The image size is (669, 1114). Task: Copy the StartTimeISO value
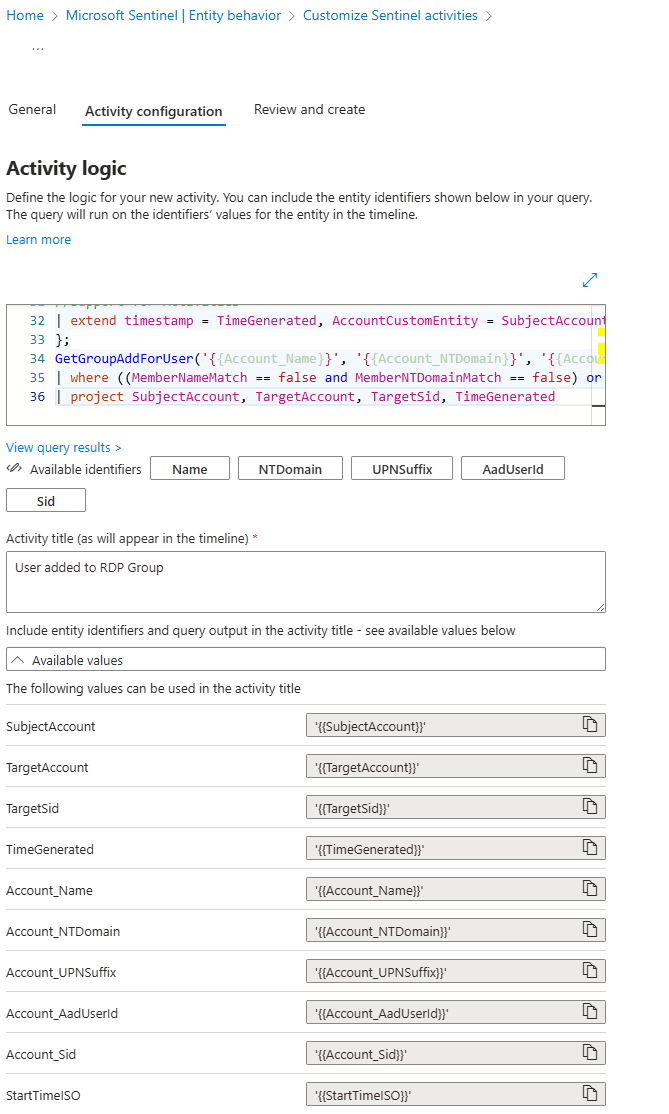click(x=590, y=1094)
